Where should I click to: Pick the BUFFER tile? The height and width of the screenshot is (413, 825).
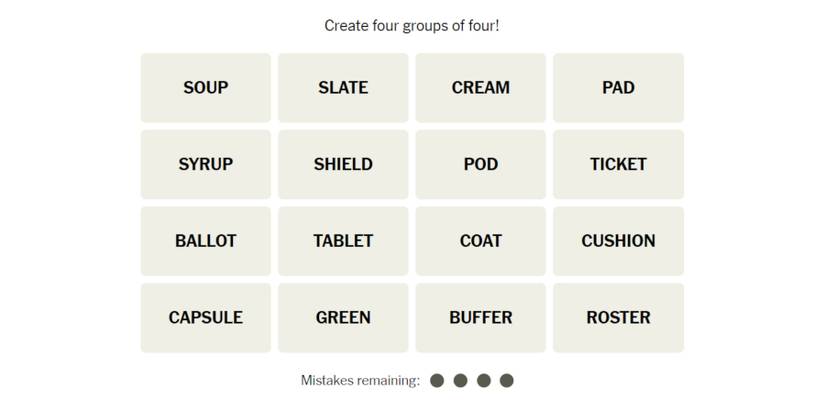(x=481, y=318)
